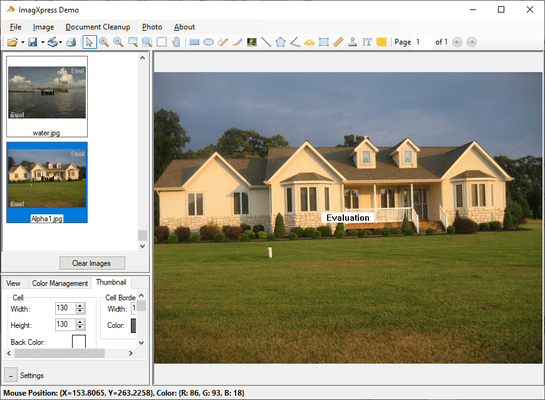The width and height of the screenshot is (545, 400).
Task: Select the rectangle with handles annotation tool
Action: pyautogui.click(x=324, y=42)
